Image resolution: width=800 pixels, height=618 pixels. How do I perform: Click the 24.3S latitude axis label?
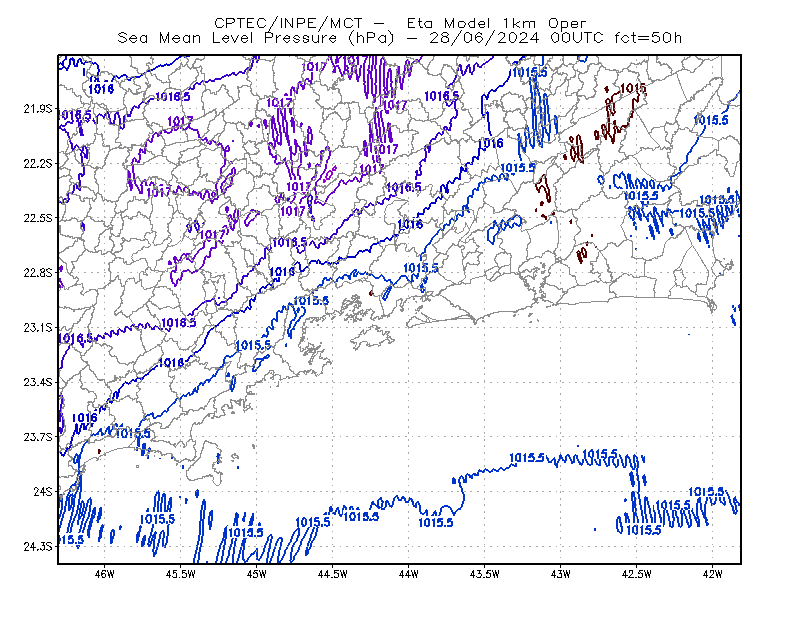pyautogui.click(x=38, y=546)
